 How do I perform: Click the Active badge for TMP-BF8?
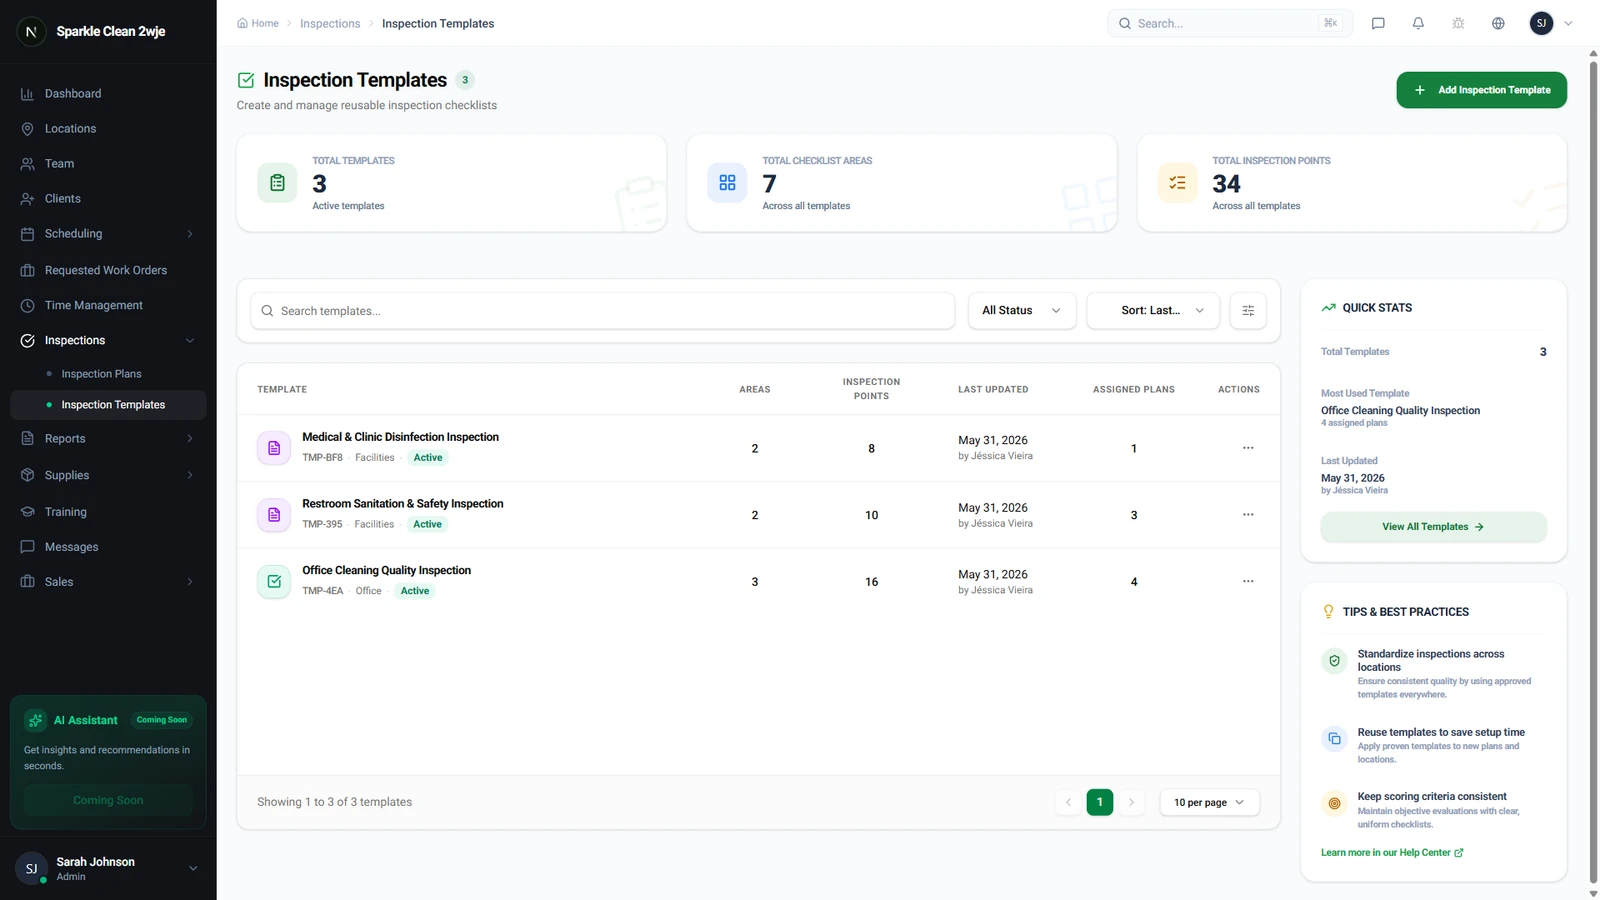click(428, 458)
